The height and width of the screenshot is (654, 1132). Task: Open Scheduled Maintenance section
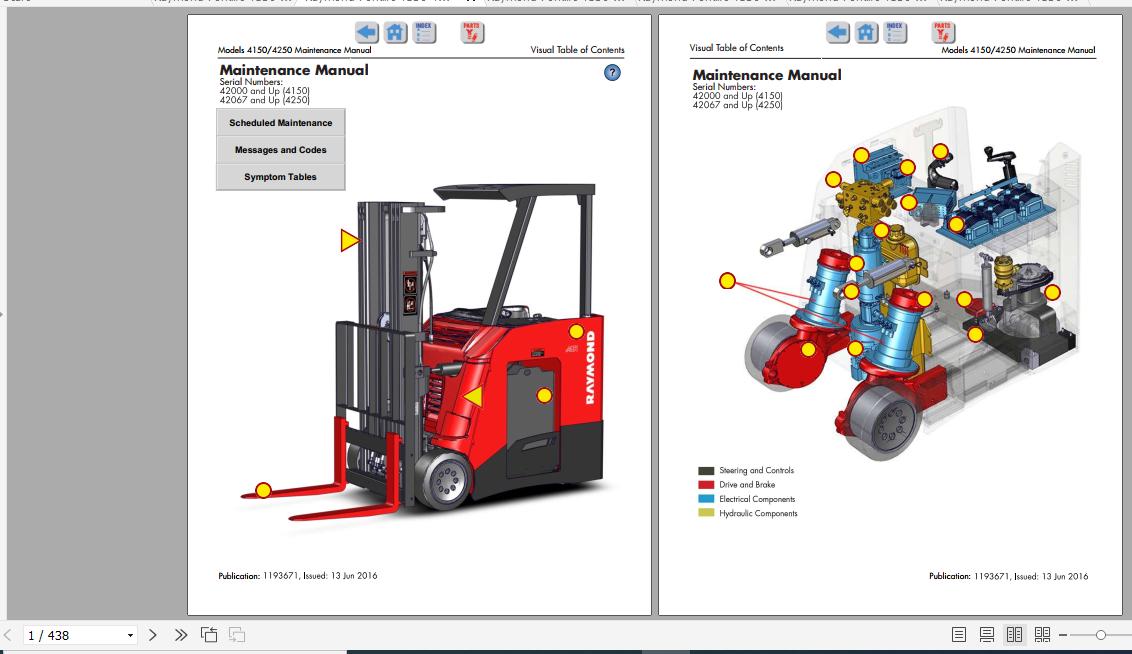coord(281,123)
